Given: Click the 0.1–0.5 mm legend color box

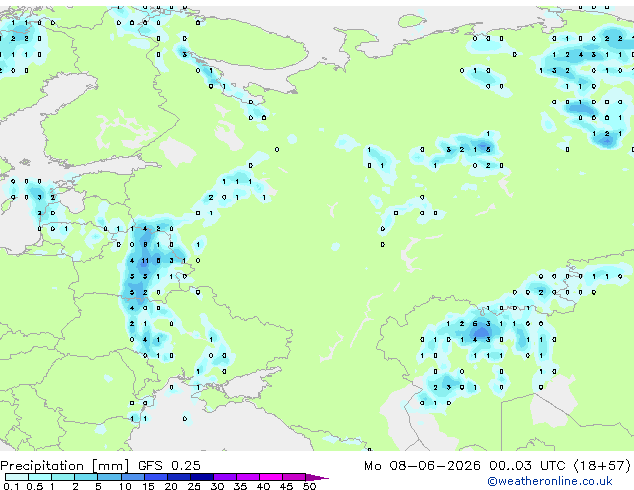Looking at the screenshot, I should click(17, 477).
